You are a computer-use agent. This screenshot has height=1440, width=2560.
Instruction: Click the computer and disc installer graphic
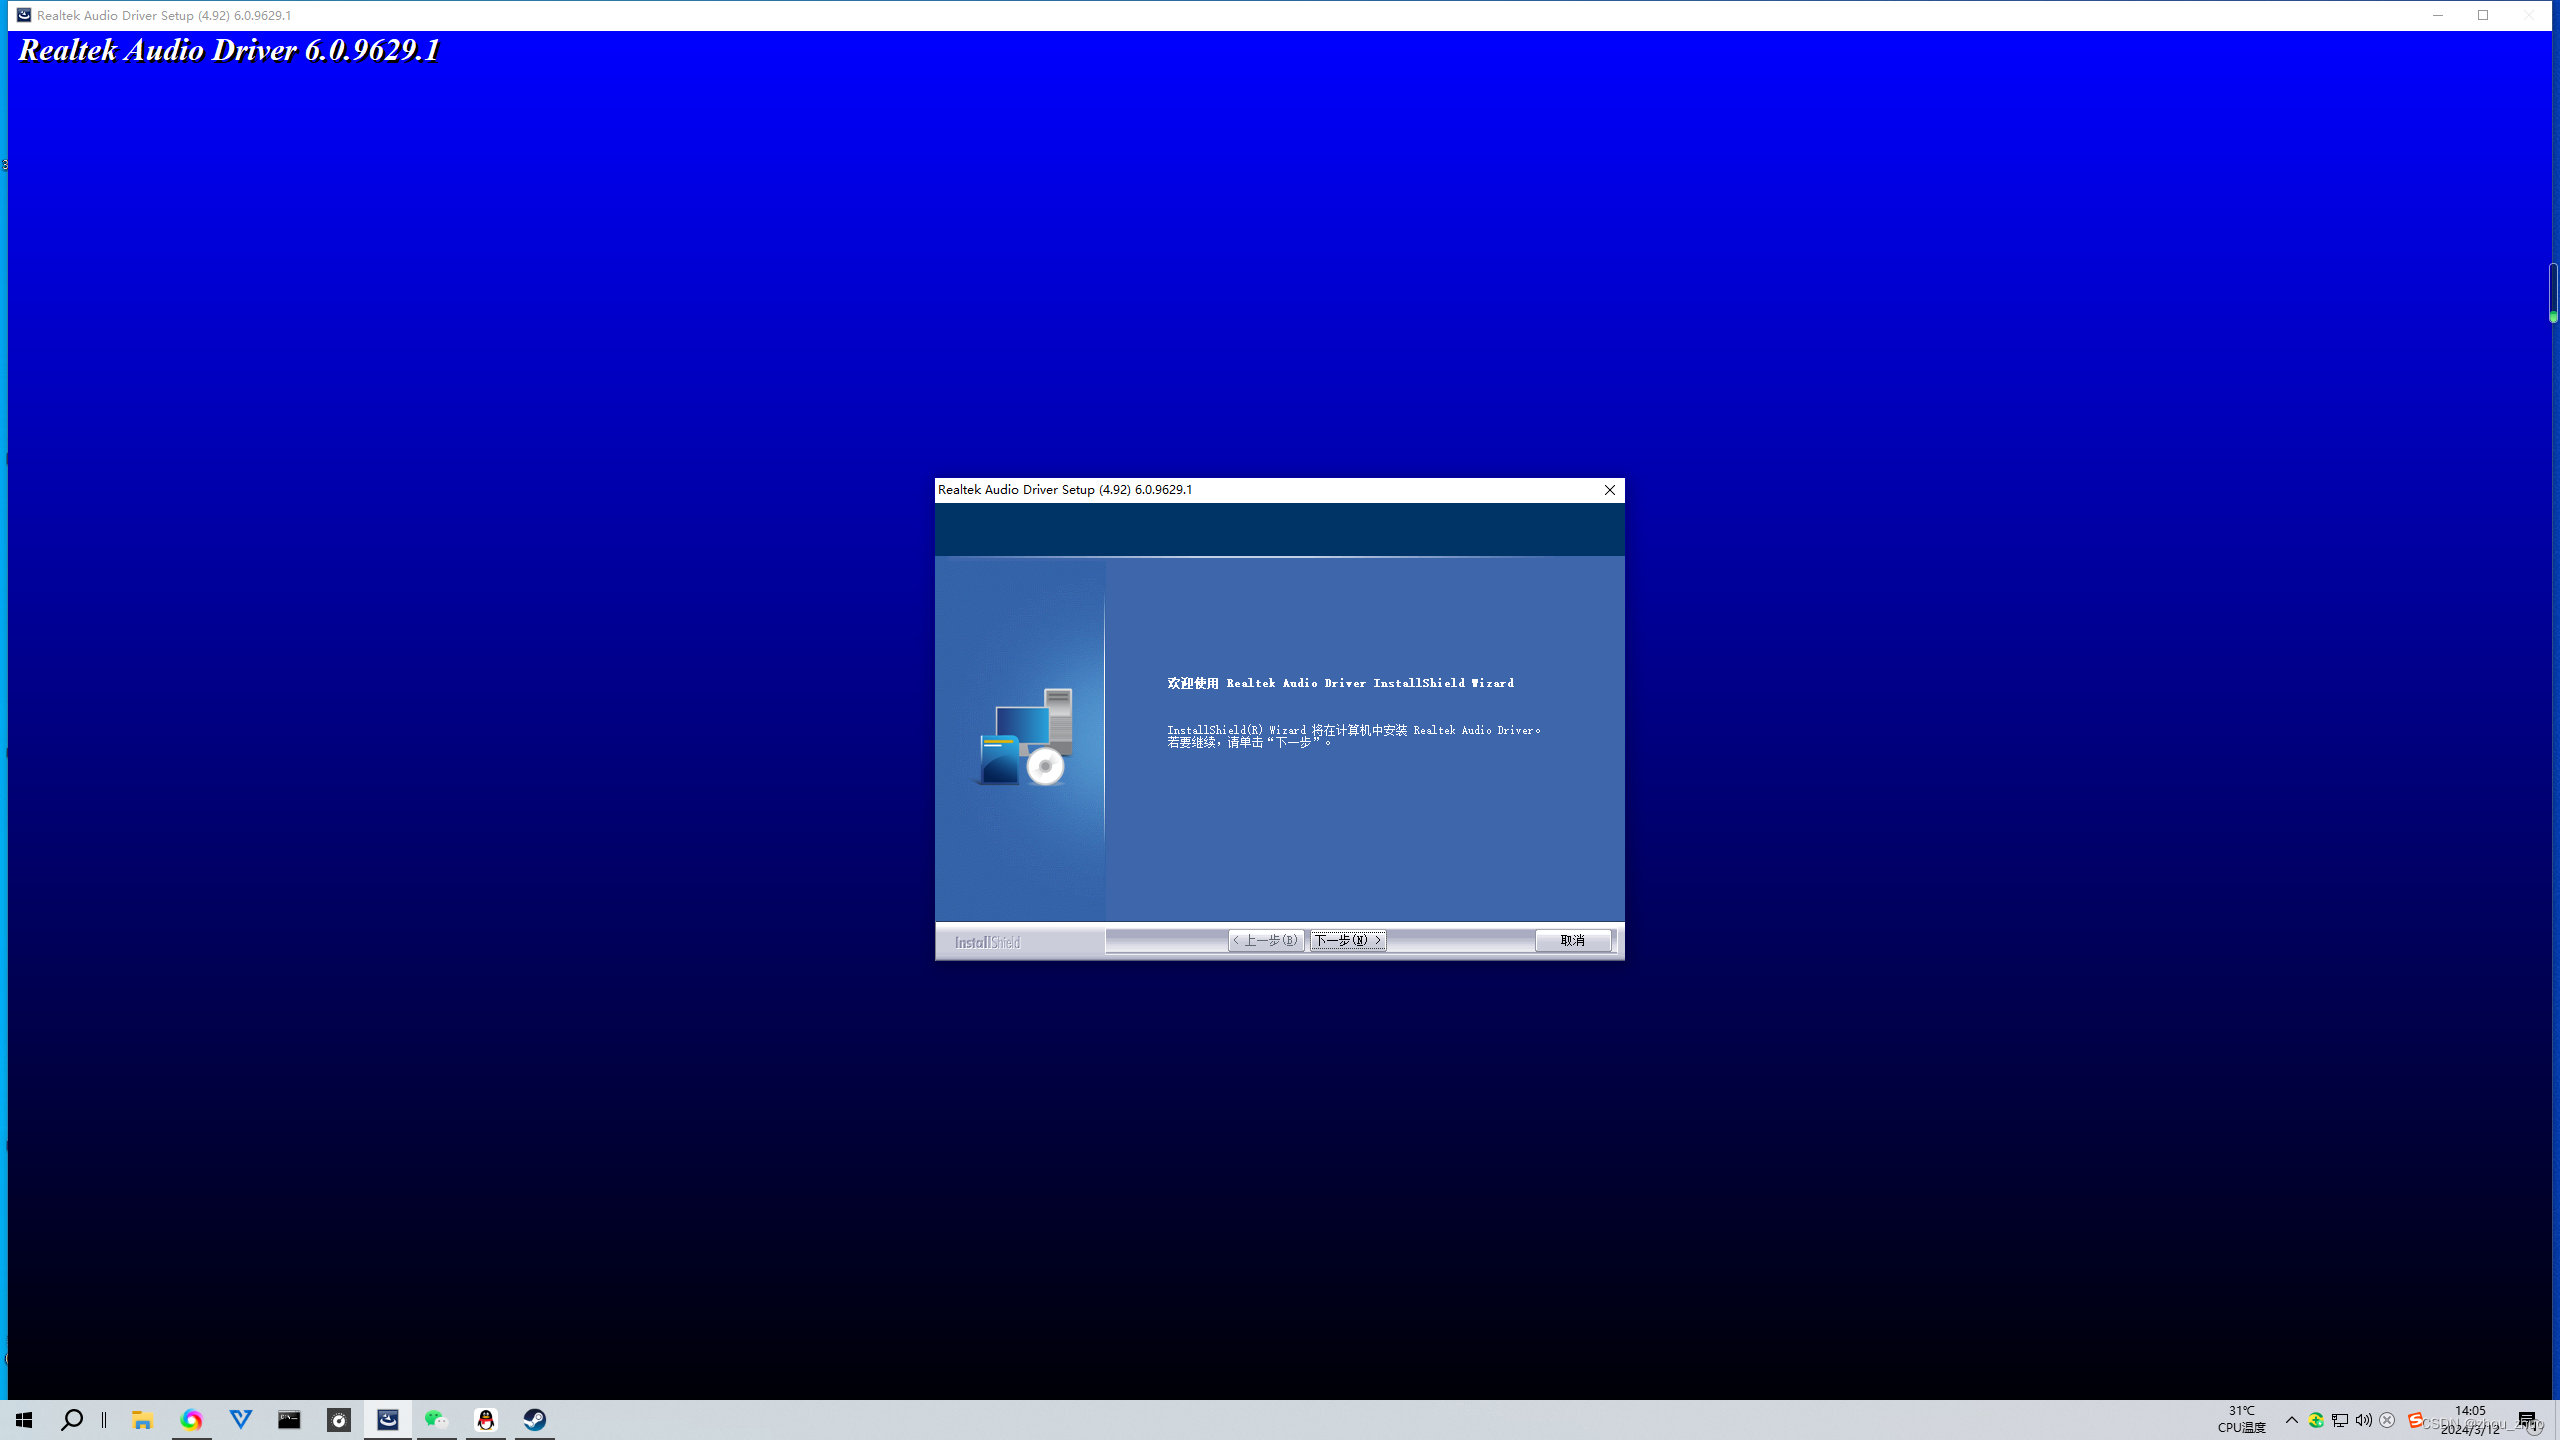[x=1026, y=737]
